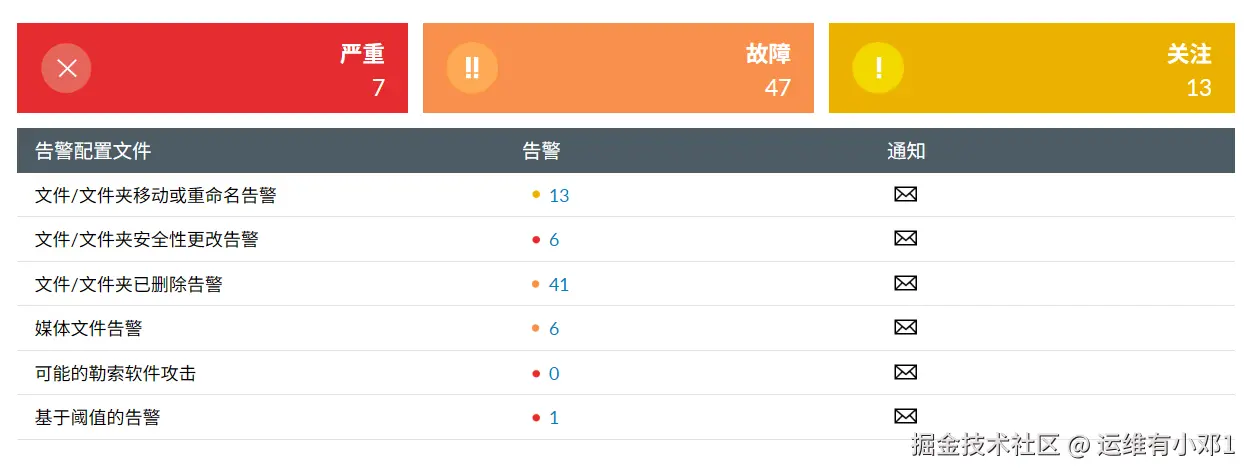The image size is (1251, 474).
Task: Click notification envelope for 可能的勒索软件攻击
Action: click(x=905, y=372)
